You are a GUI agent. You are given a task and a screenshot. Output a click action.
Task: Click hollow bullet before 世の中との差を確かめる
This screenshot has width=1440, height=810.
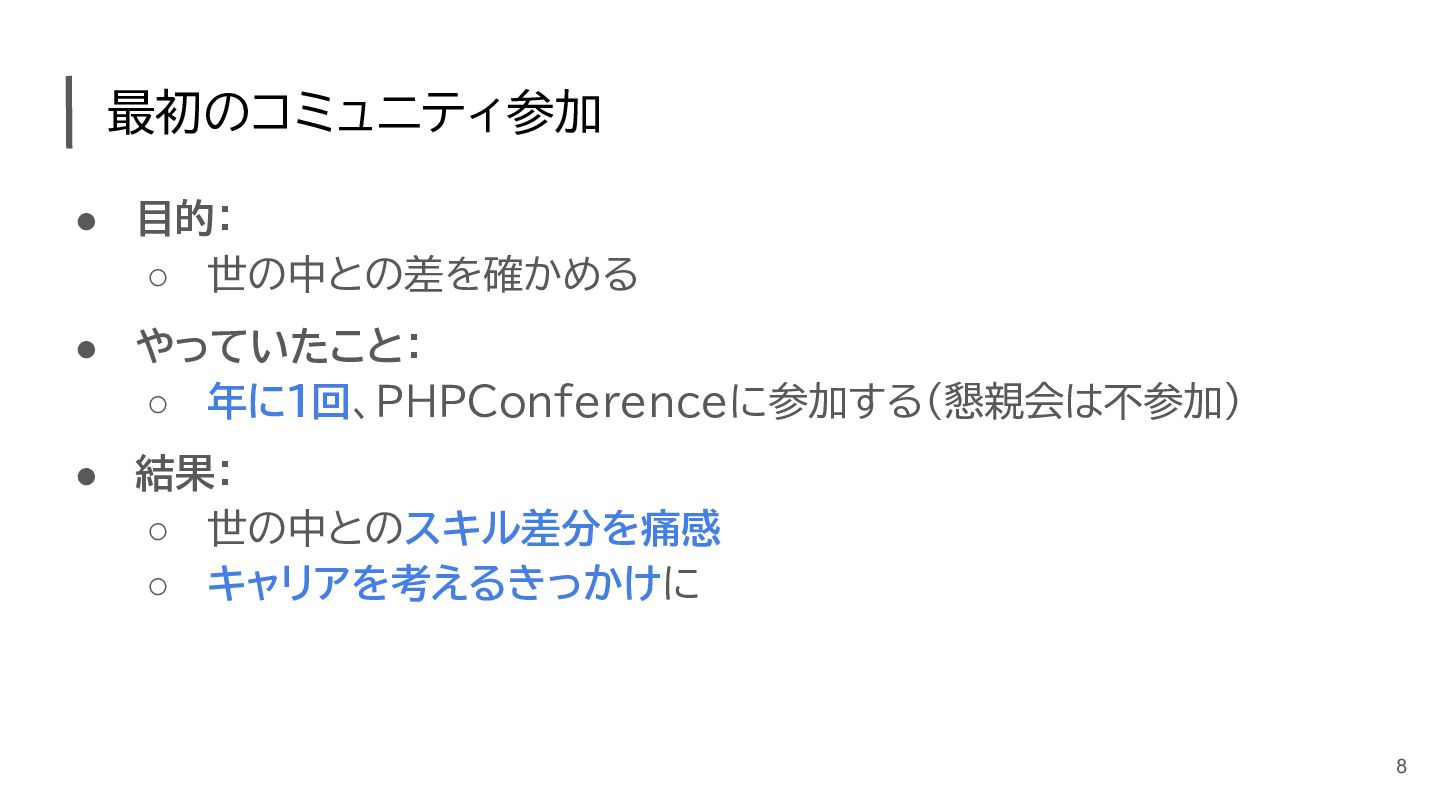coord(158,276)
